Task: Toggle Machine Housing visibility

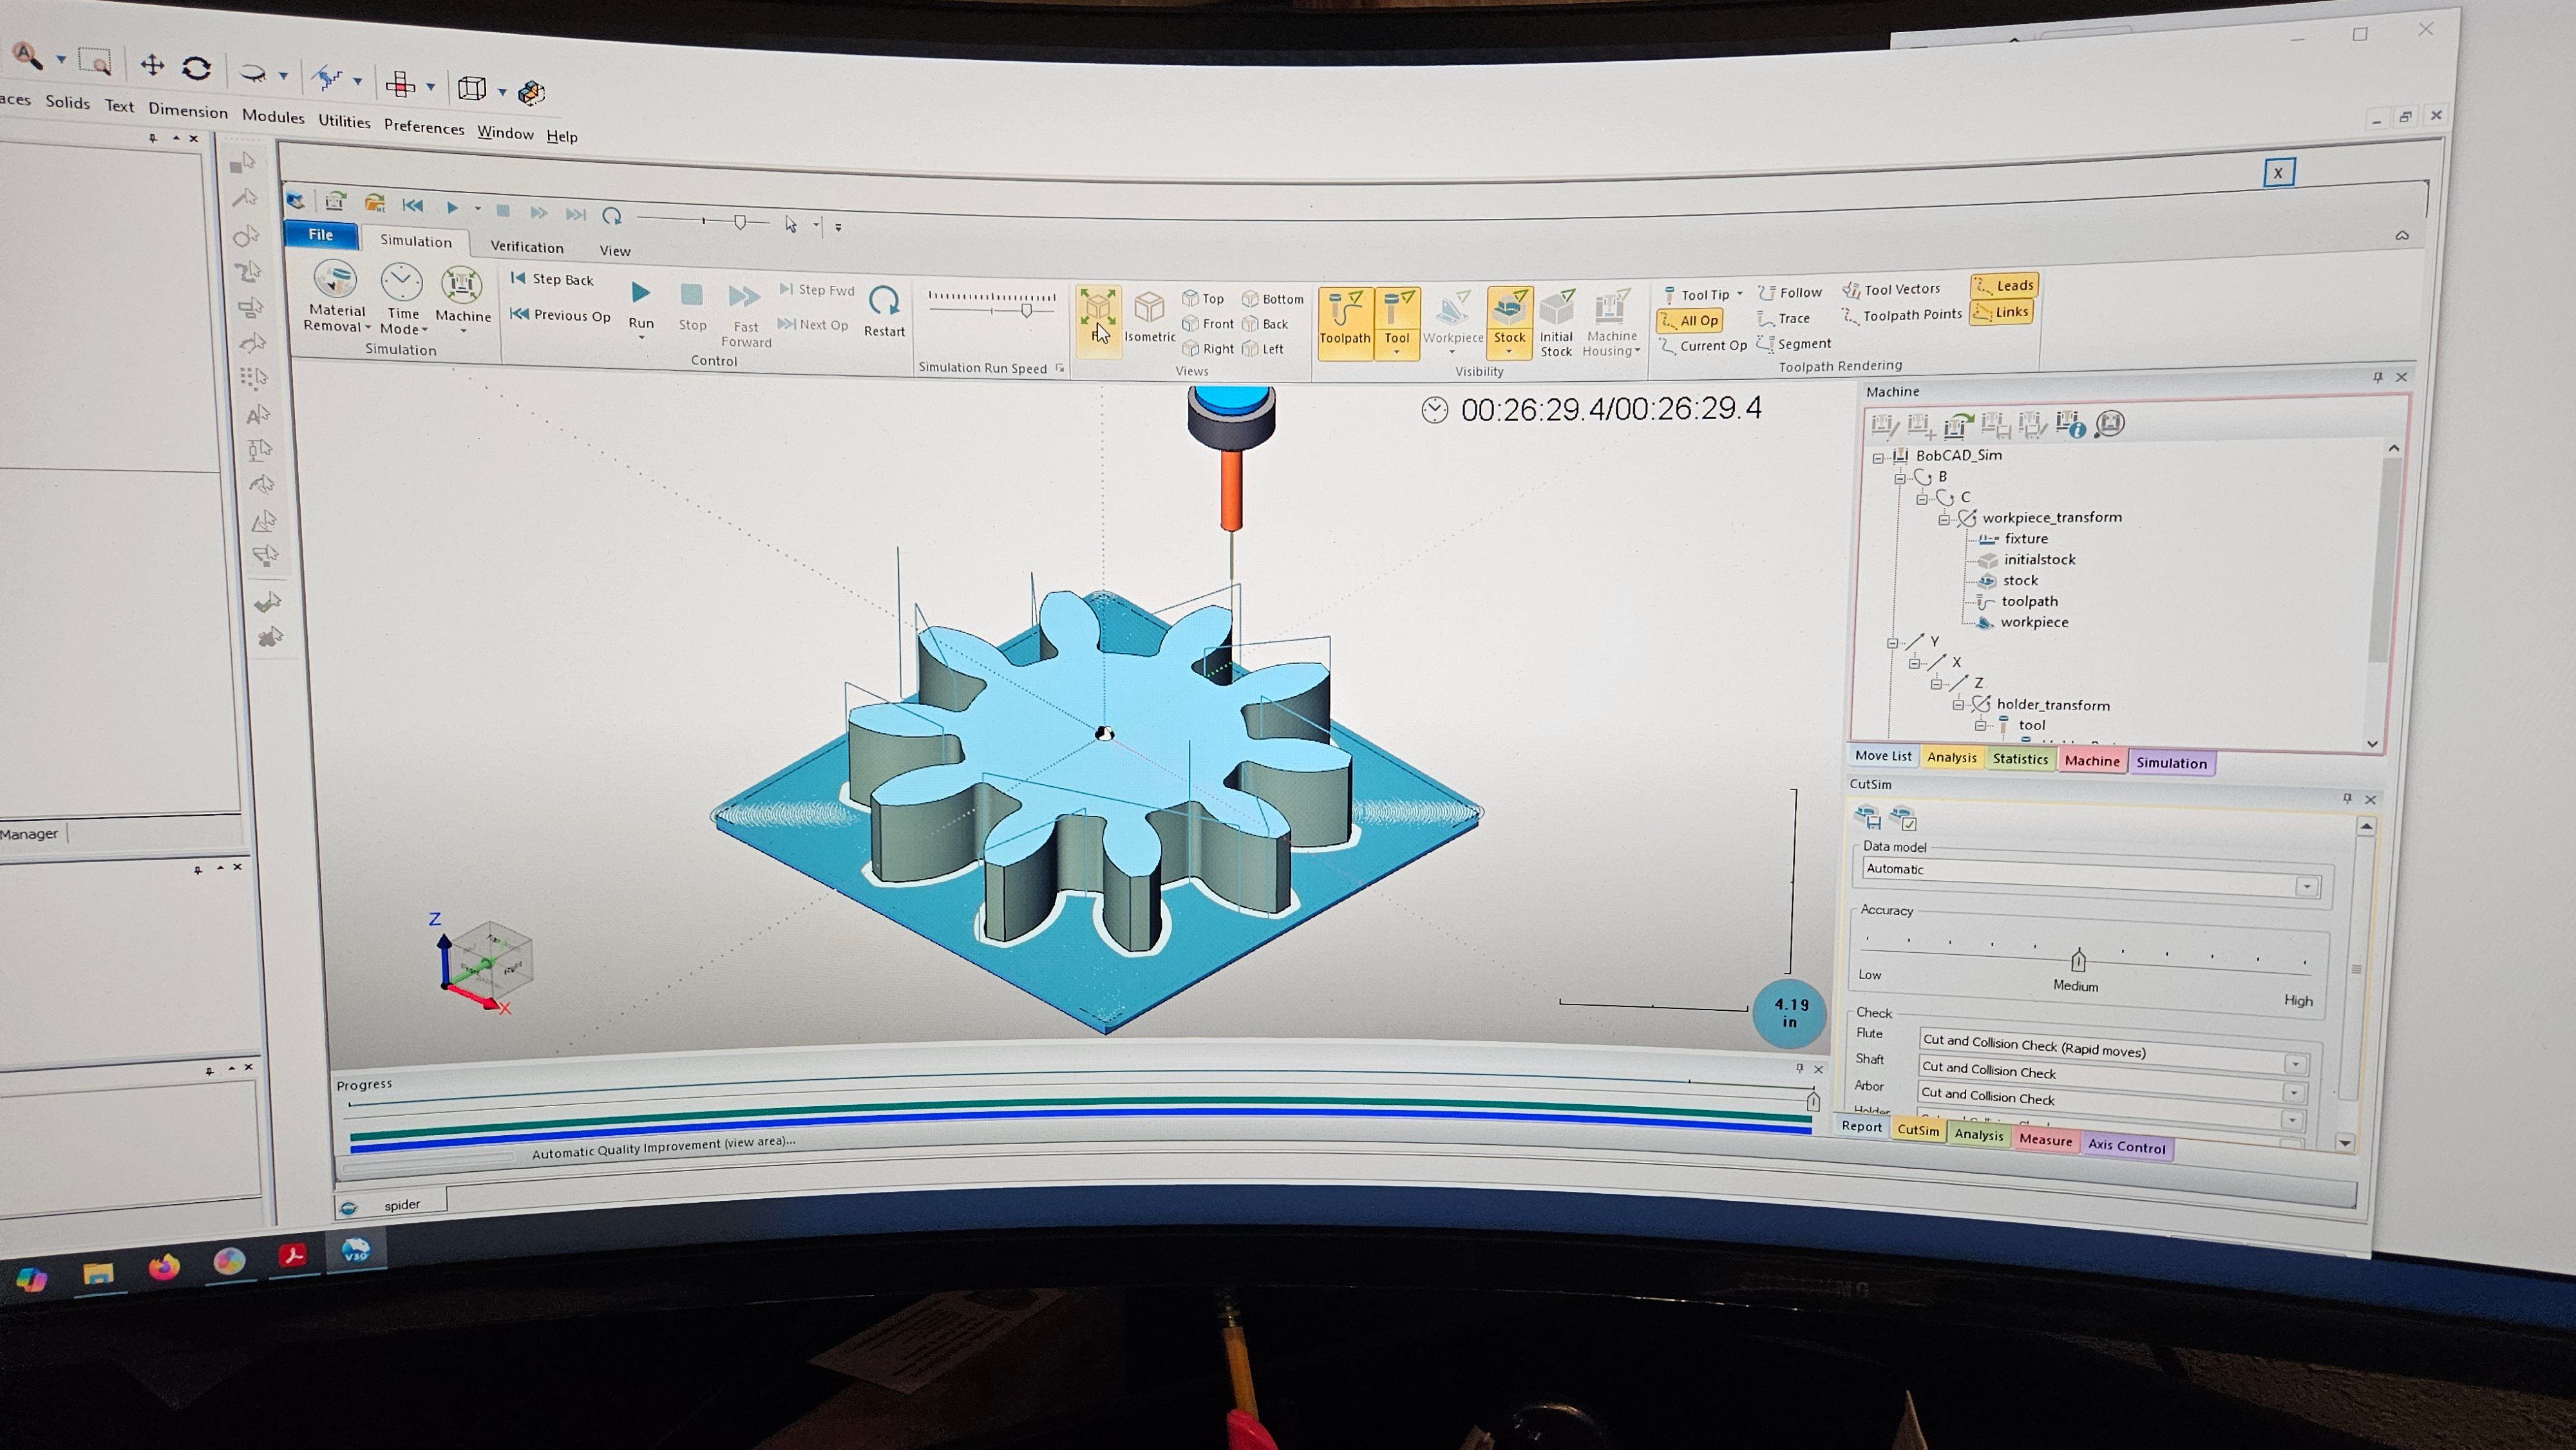Action: pyautogui.click(x=1611, y=323)
